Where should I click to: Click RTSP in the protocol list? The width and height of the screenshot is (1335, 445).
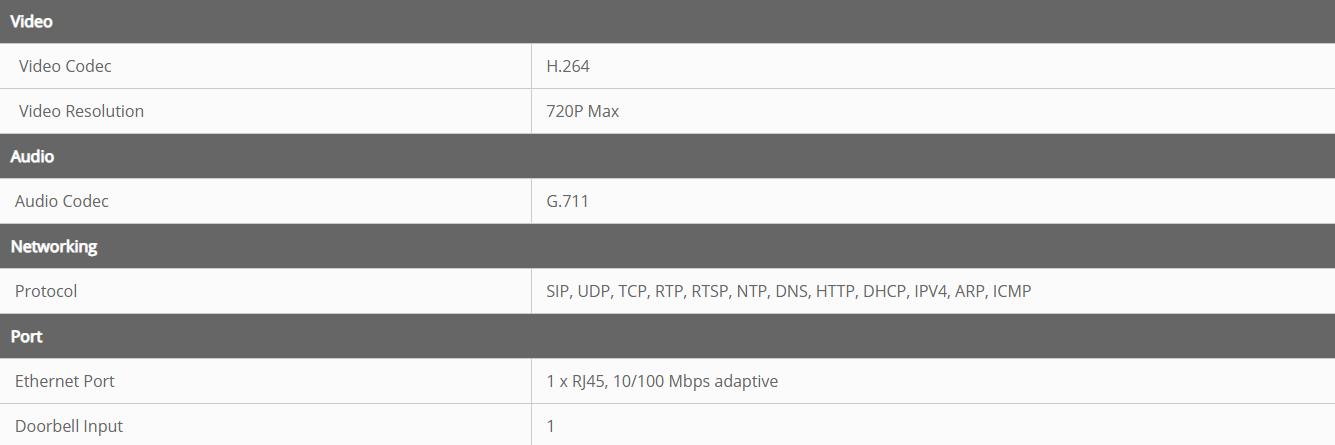(x=709, y=291)
